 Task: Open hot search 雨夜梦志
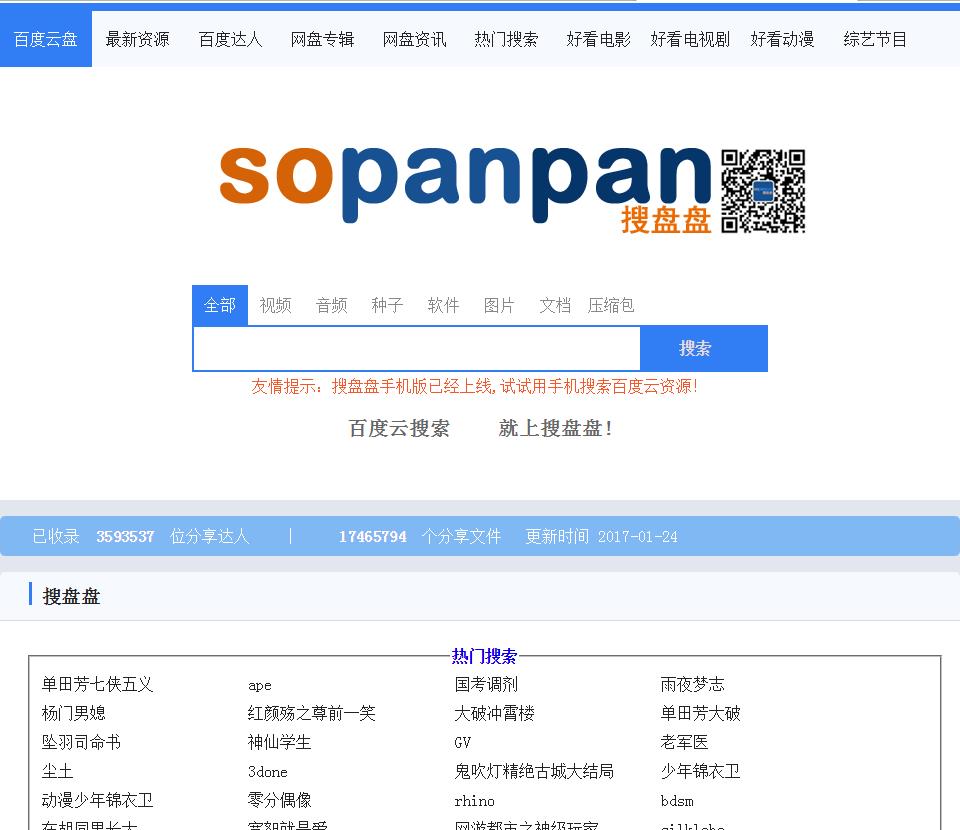tap(692, 684)
